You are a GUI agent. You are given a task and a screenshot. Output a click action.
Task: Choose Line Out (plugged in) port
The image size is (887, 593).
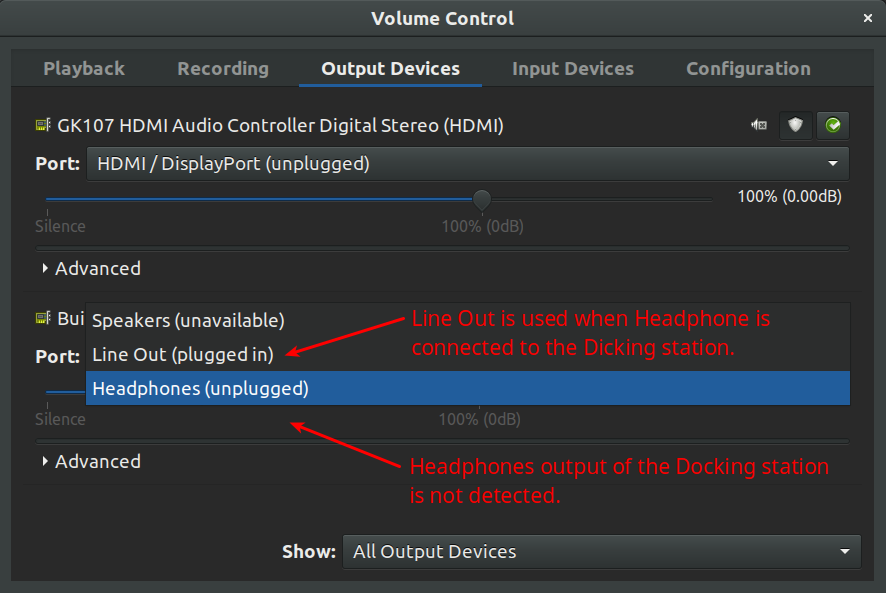pyautogui.click(x=182, y=354)
